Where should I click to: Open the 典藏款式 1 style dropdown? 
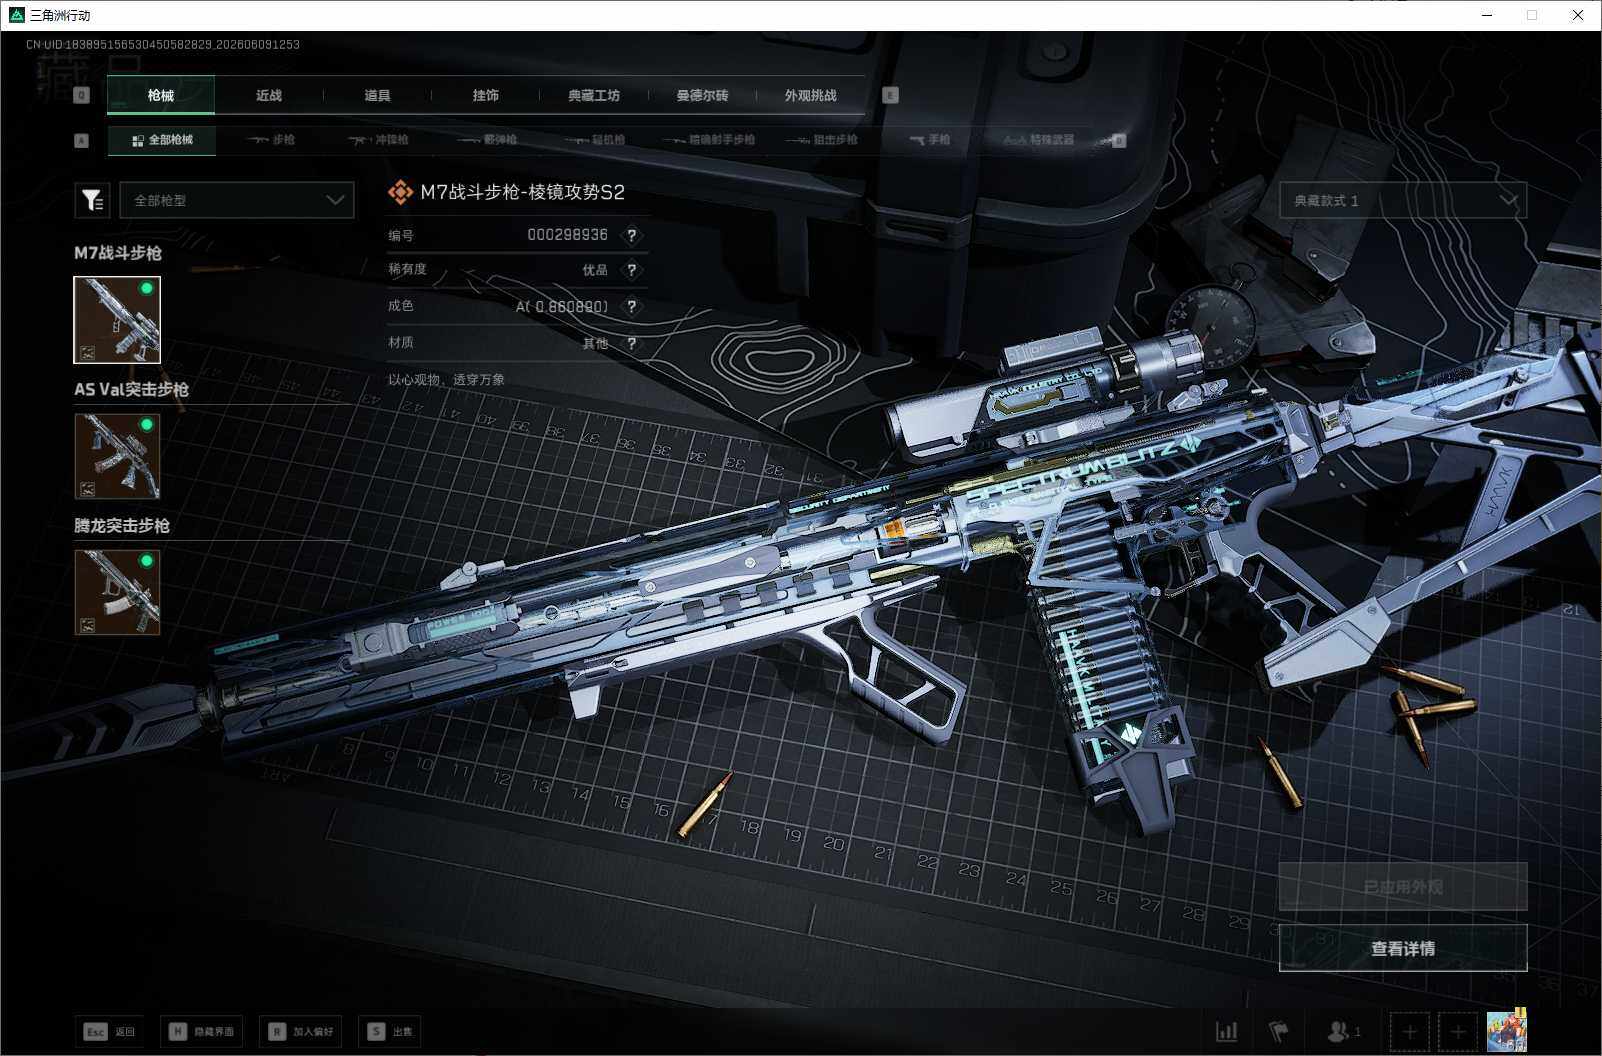pyautogui.click(x=1403, y=201)
